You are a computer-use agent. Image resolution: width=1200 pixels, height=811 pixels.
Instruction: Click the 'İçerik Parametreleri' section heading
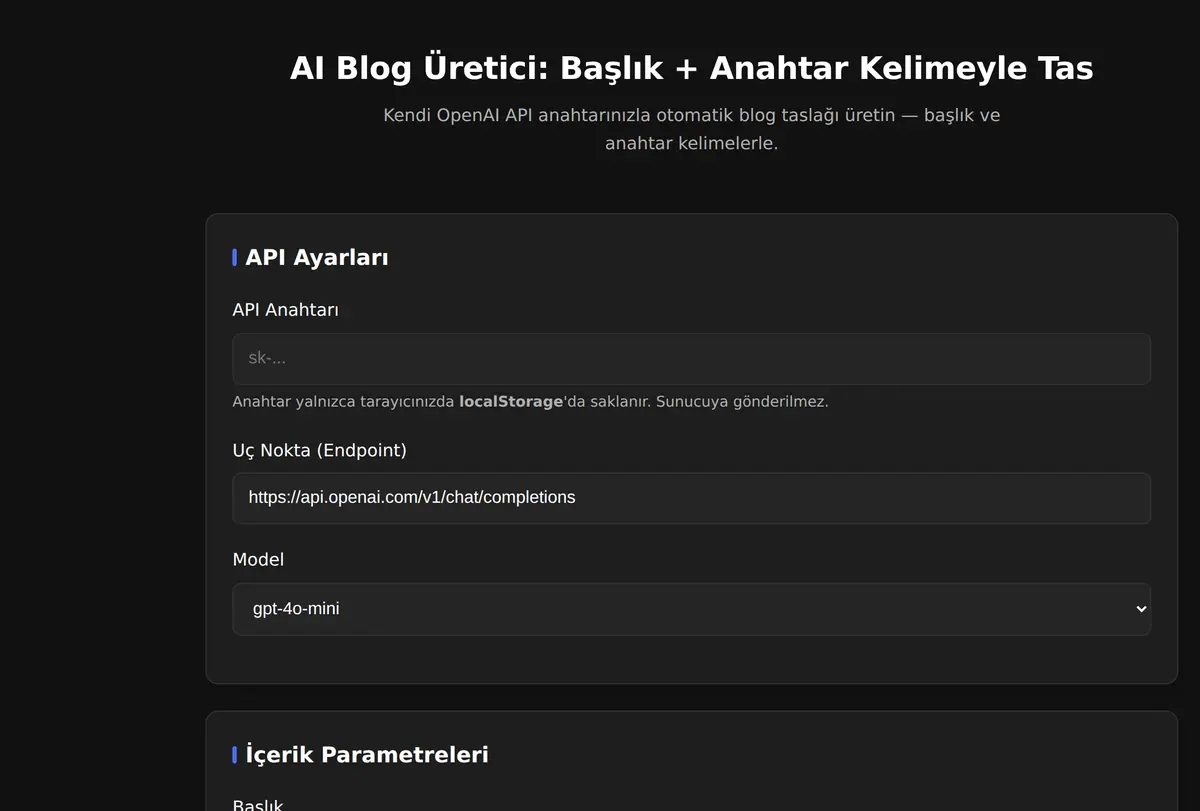click(x=366, y=754)
